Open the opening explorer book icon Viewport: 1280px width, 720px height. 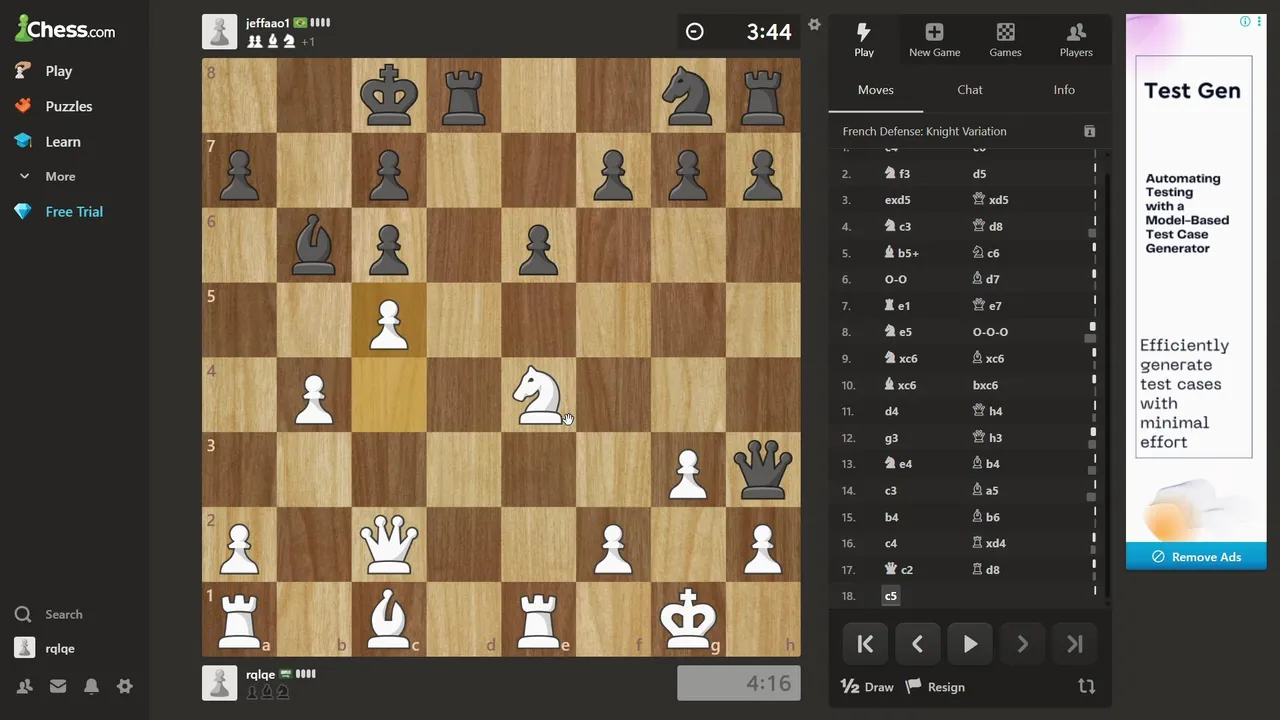[1090, 131]
